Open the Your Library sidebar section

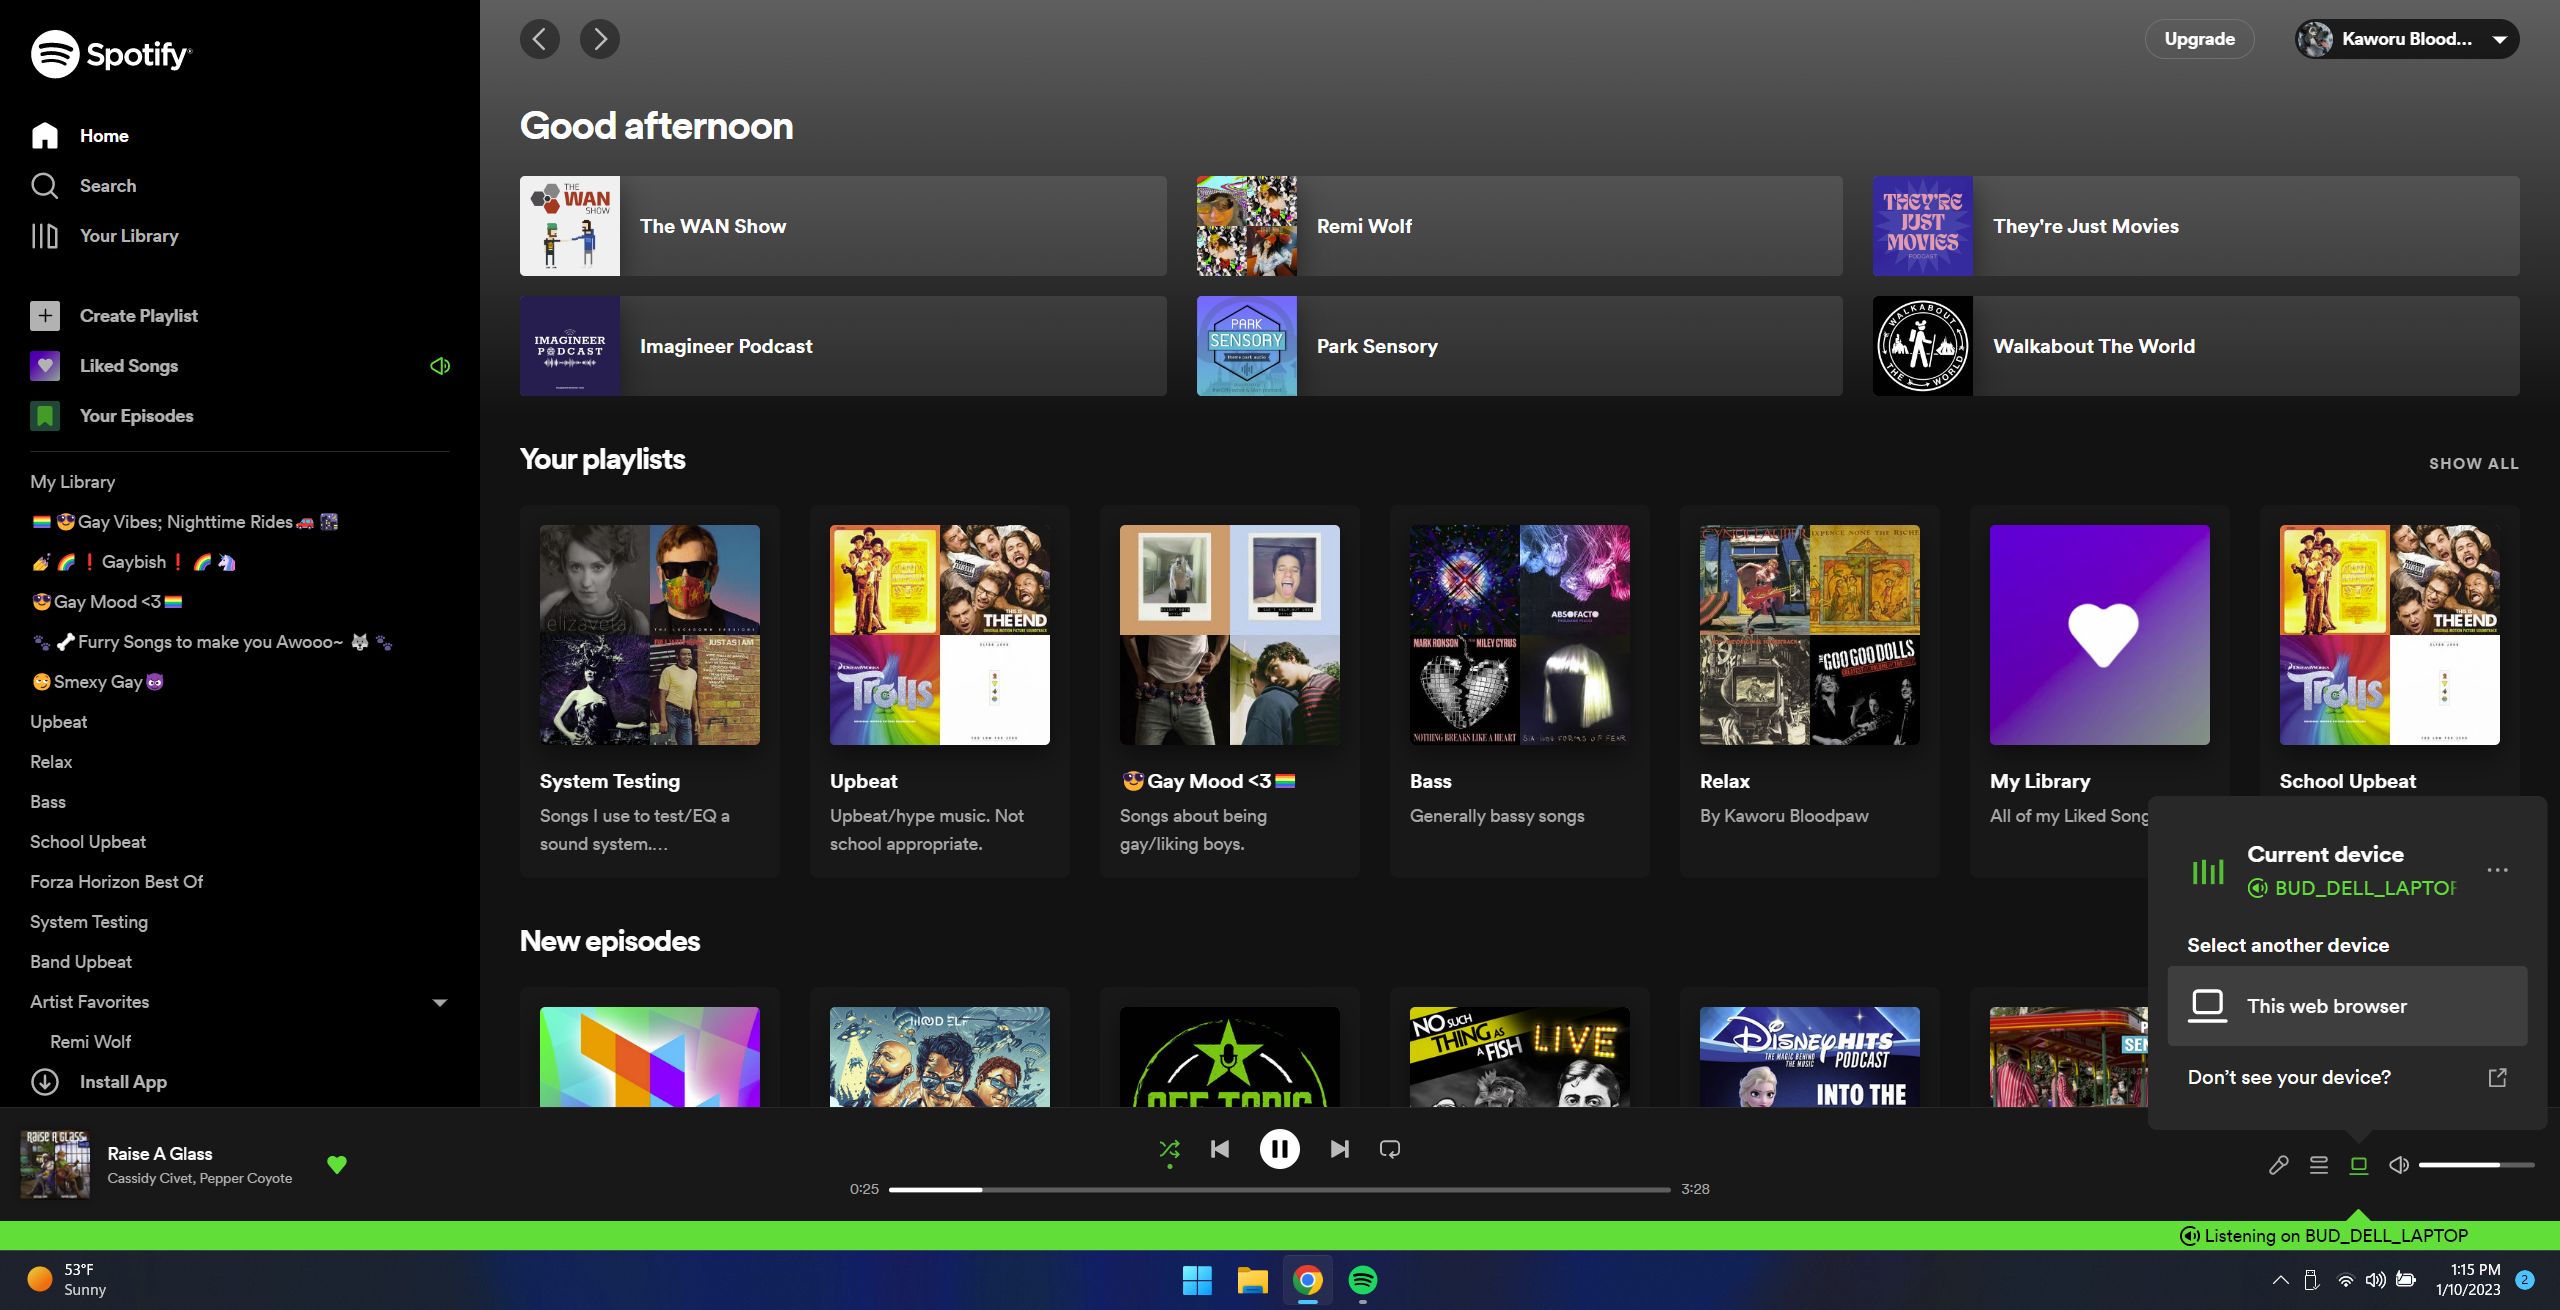coord(129,236)
